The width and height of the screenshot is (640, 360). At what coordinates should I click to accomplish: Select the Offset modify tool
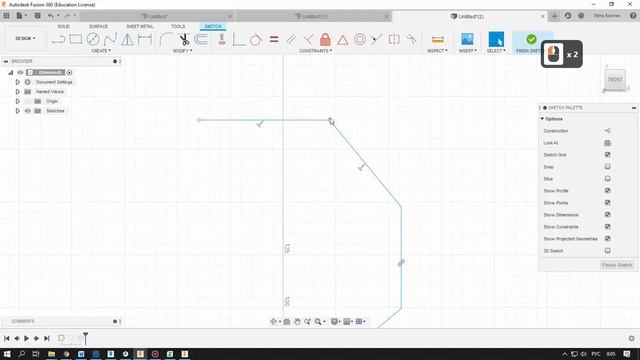201,40
